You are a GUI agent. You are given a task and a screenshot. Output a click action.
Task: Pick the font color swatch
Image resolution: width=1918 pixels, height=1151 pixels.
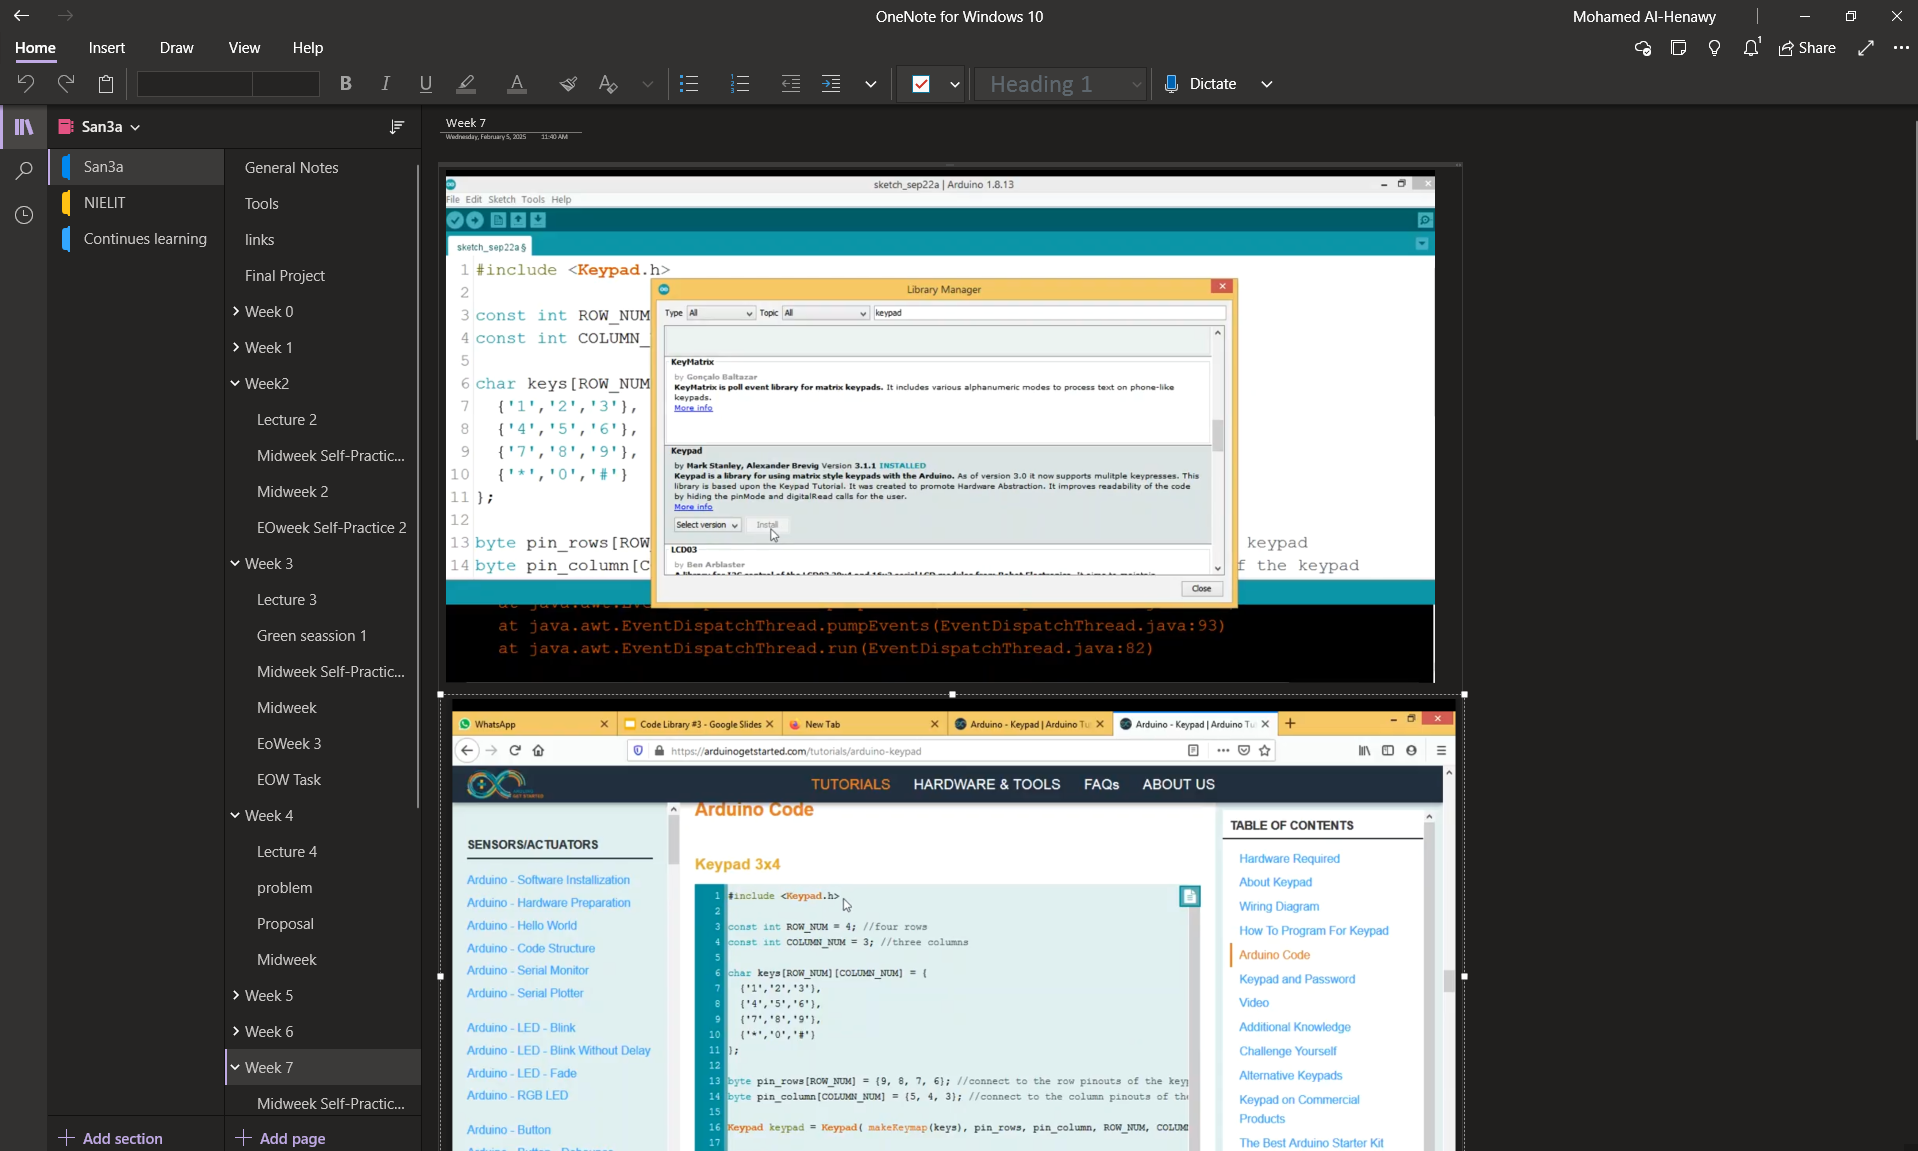[x=516, y=84]
